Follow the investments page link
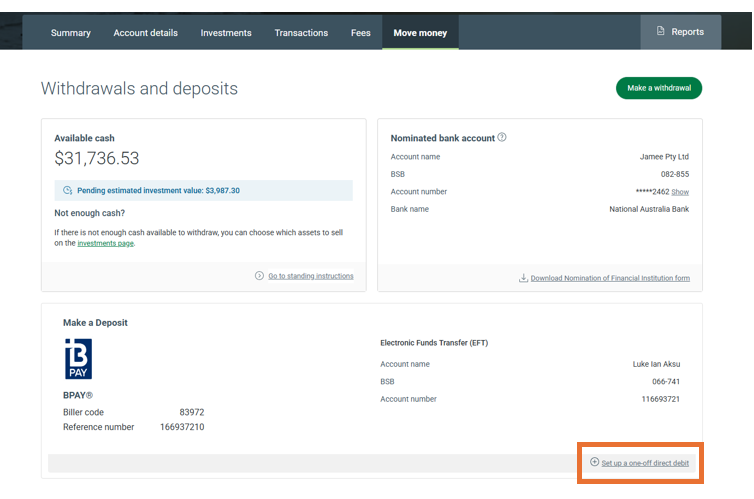Screen dimensions: 754x499 [x=105, y=243]
